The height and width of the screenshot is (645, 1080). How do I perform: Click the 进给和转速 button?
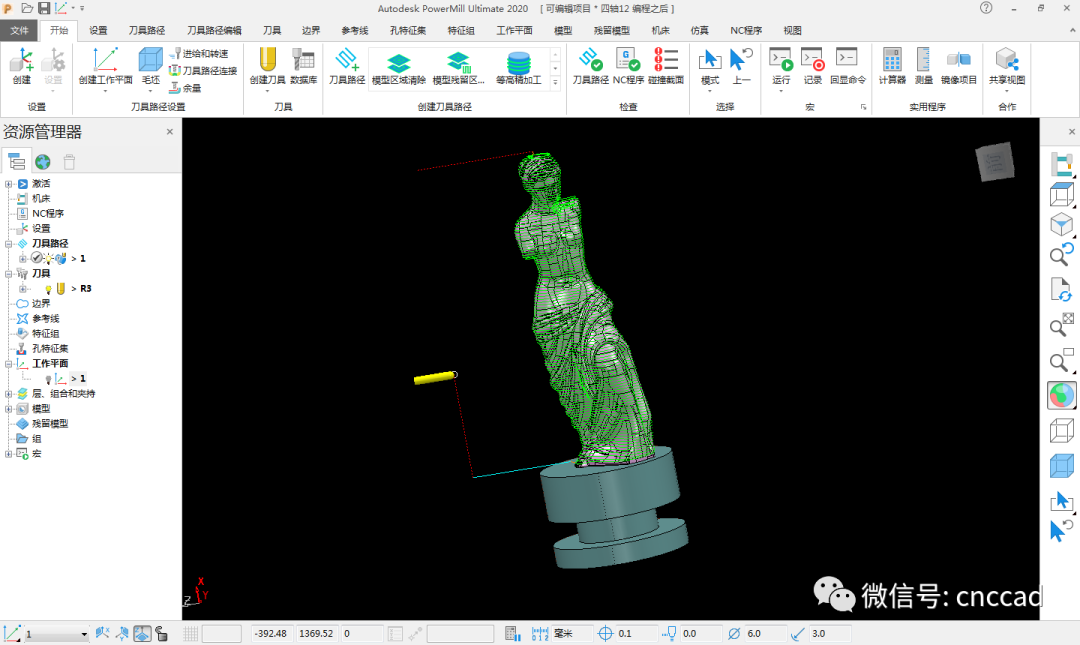tap(199, 54)
